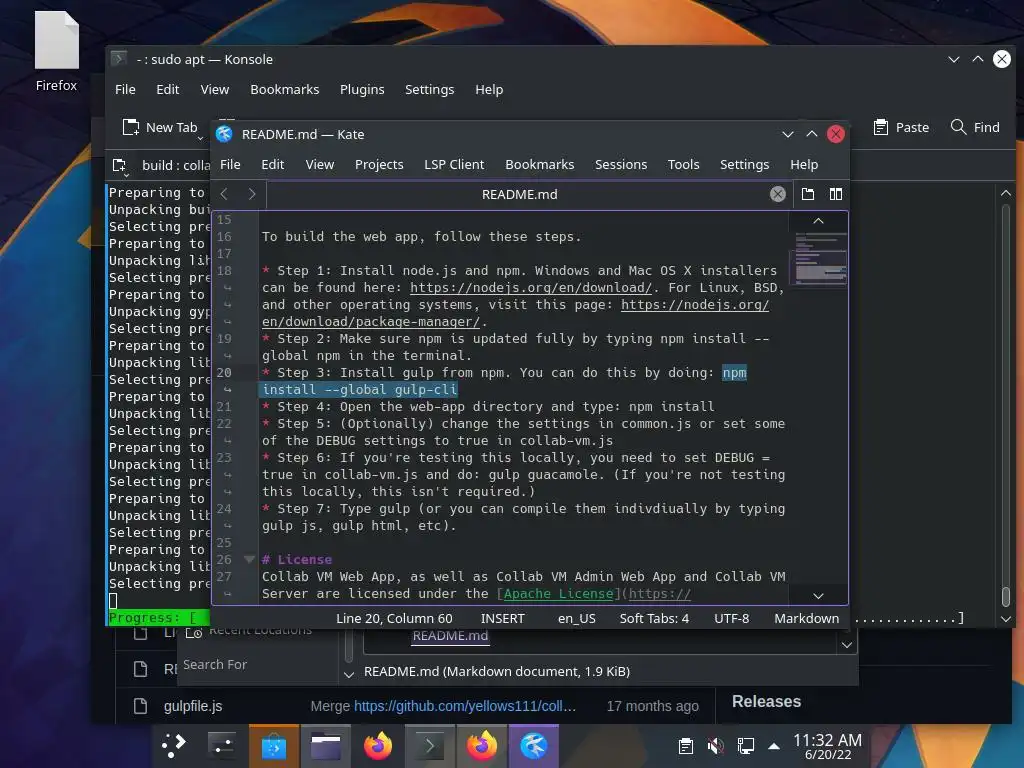Click the '17 months ago' commit time

tap(652, 706)
